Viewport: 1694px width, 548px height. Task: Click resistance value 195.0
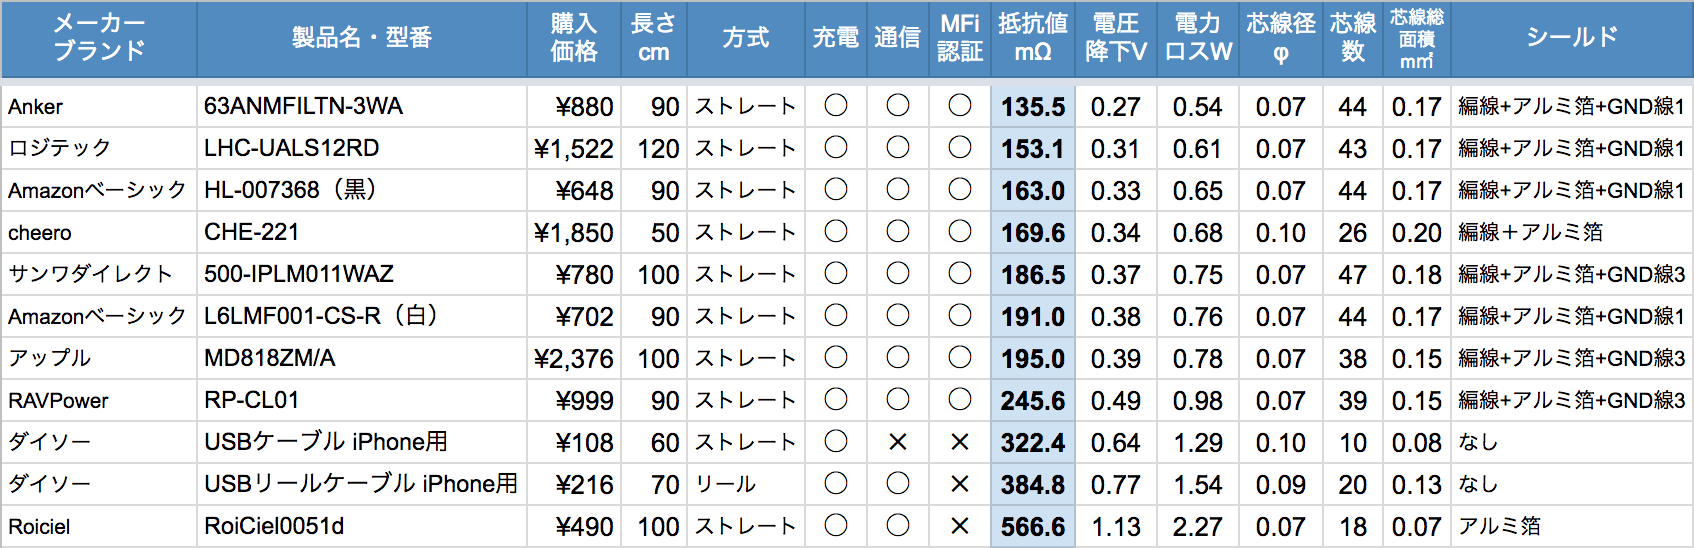tap(1033, 359)
